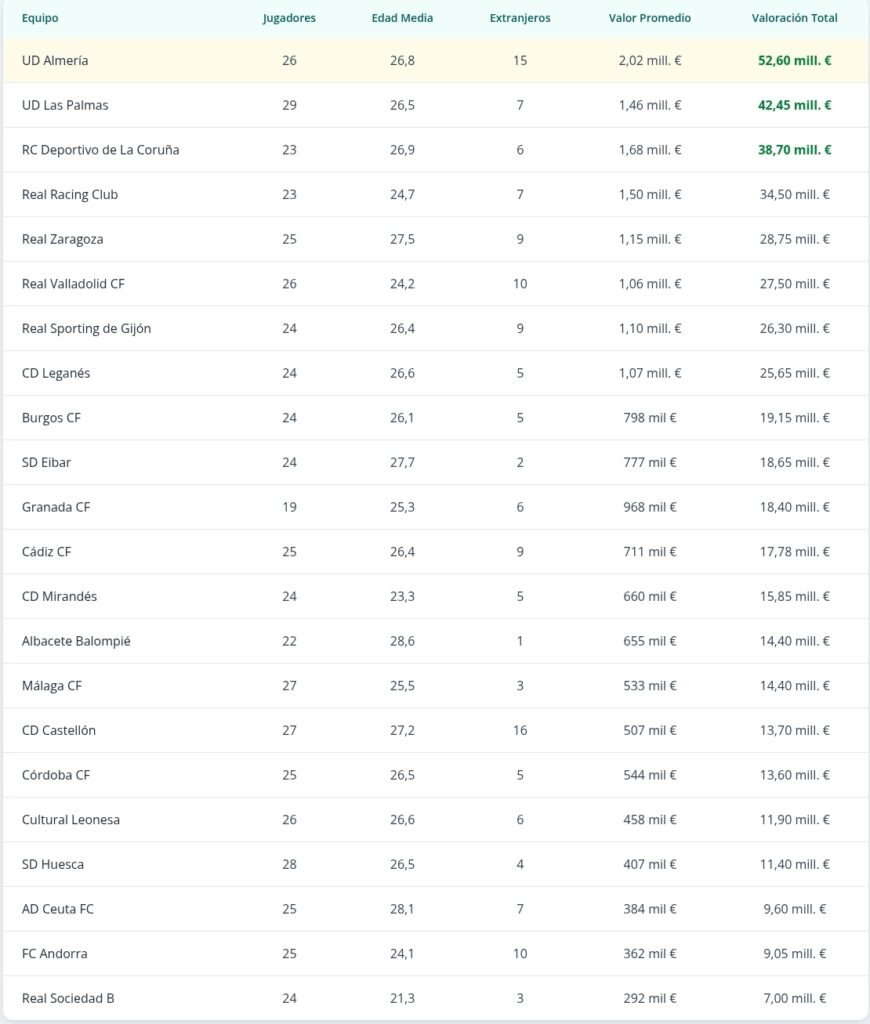Click the 7,00 mill. € total value
The width and height of the screenshot is (870, 1024).
[x=794, y=999]
